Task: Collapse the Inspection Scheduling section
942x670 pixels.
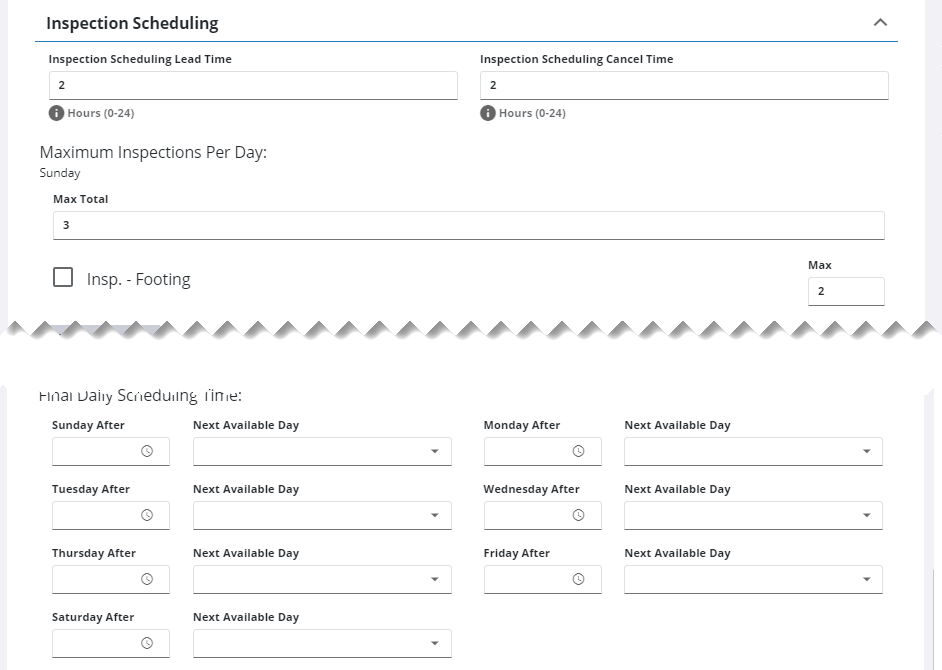Action: pyautogui.click(x=880, y=22)
